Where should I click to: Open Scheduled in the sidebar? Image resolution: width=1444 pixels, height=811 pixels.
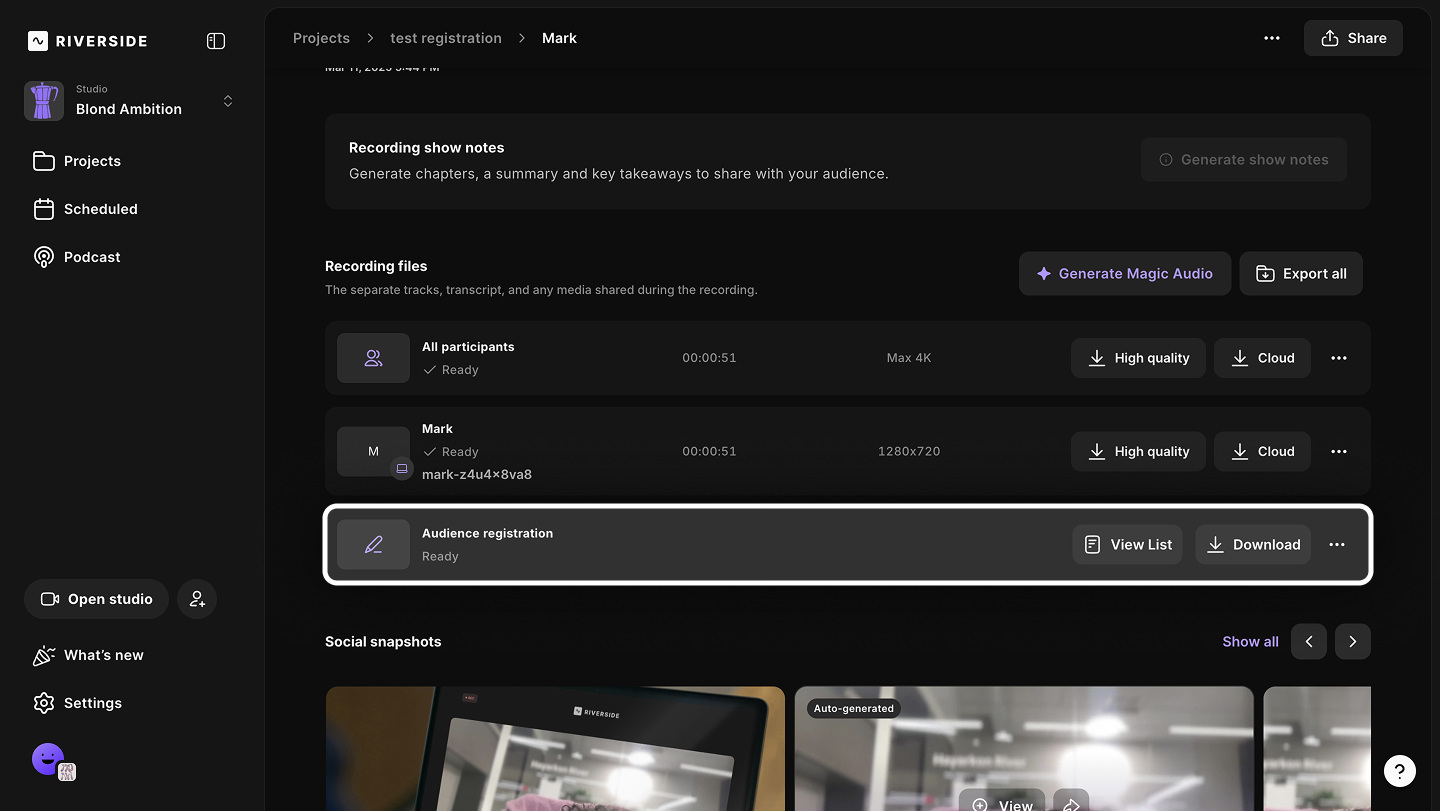[x=100, y=209]
